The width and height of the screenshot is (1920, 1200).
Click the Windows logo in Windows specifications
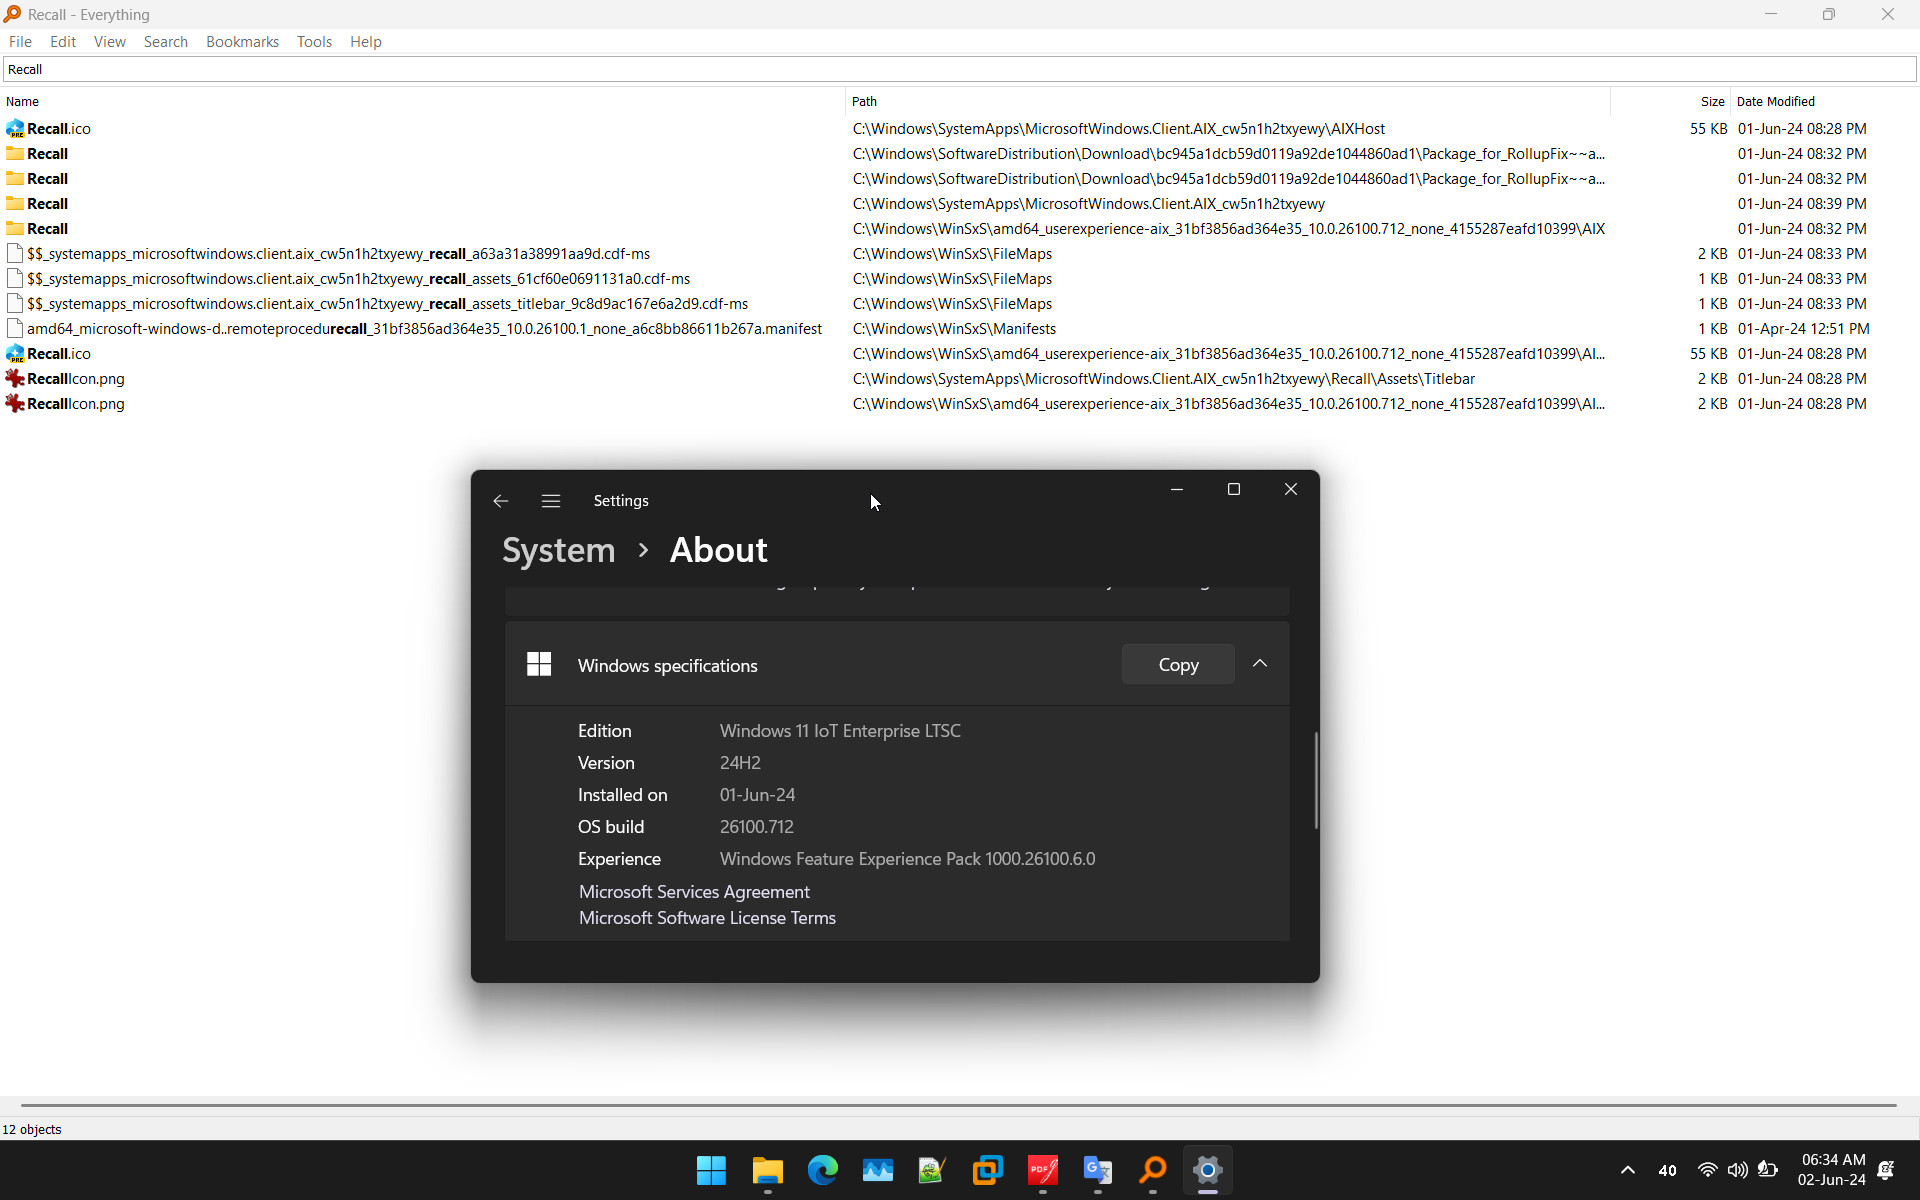[x=539, y=665]
